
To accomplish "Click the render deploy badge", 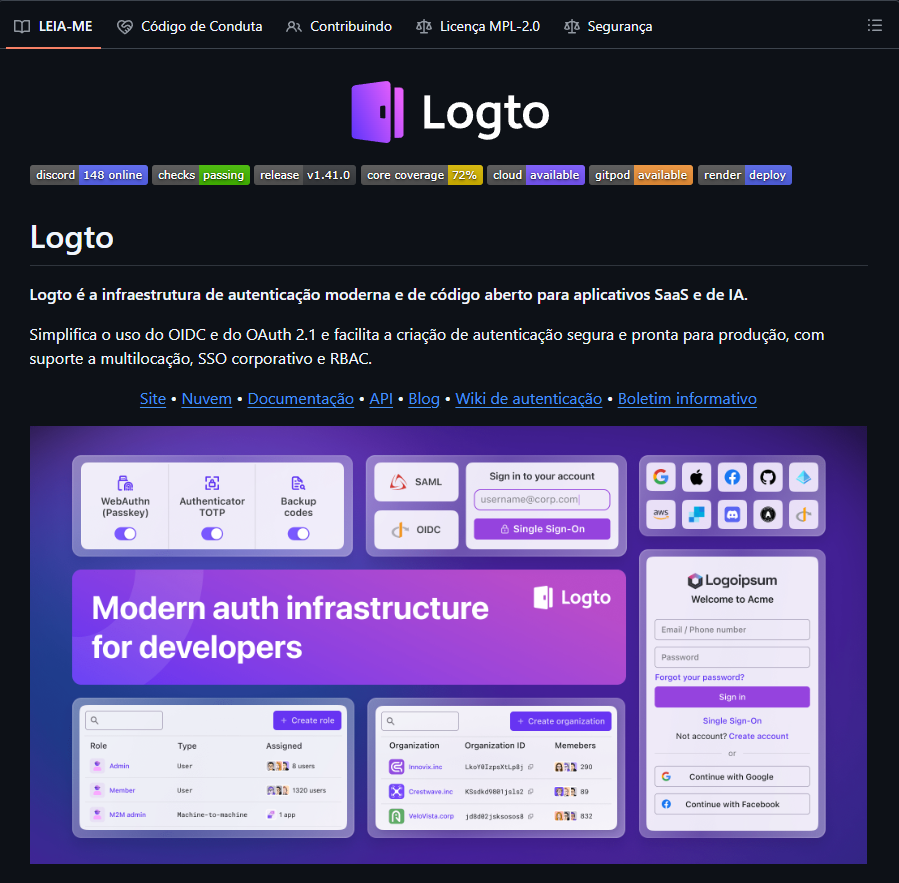I will (745, 175).
